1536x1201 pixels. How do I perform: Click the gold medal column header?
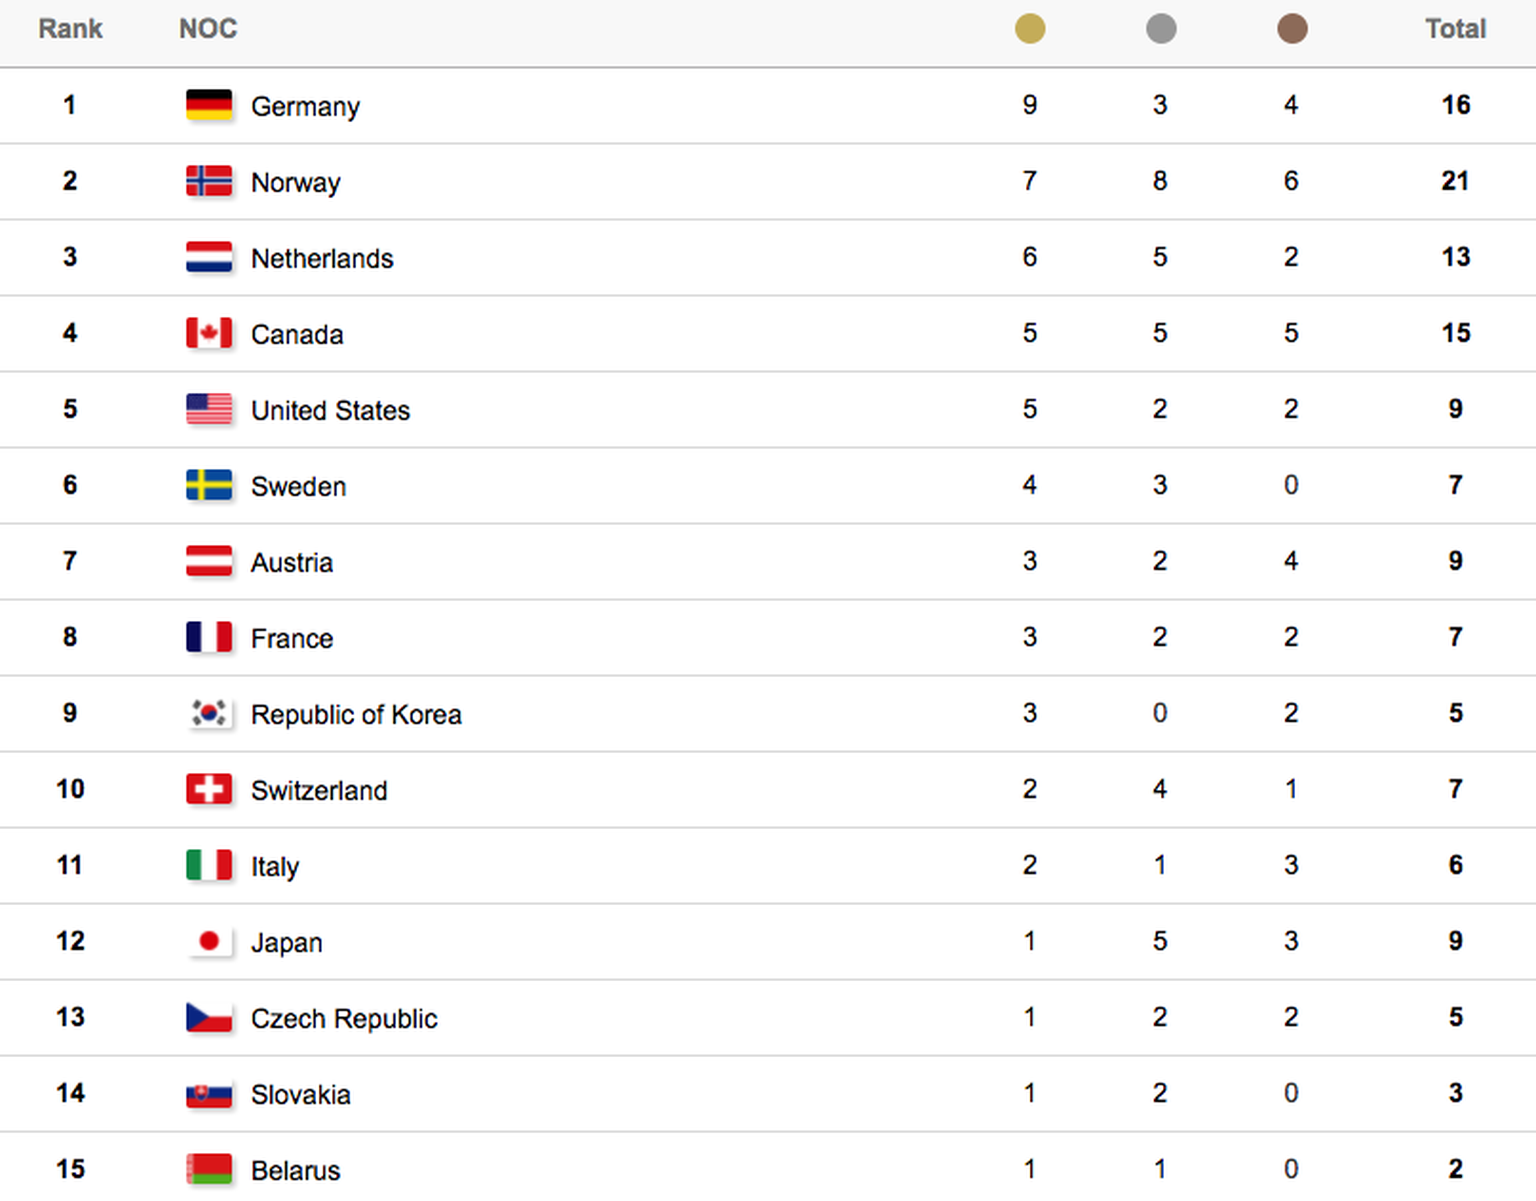pyautogui.click(x=1030, y=29)
